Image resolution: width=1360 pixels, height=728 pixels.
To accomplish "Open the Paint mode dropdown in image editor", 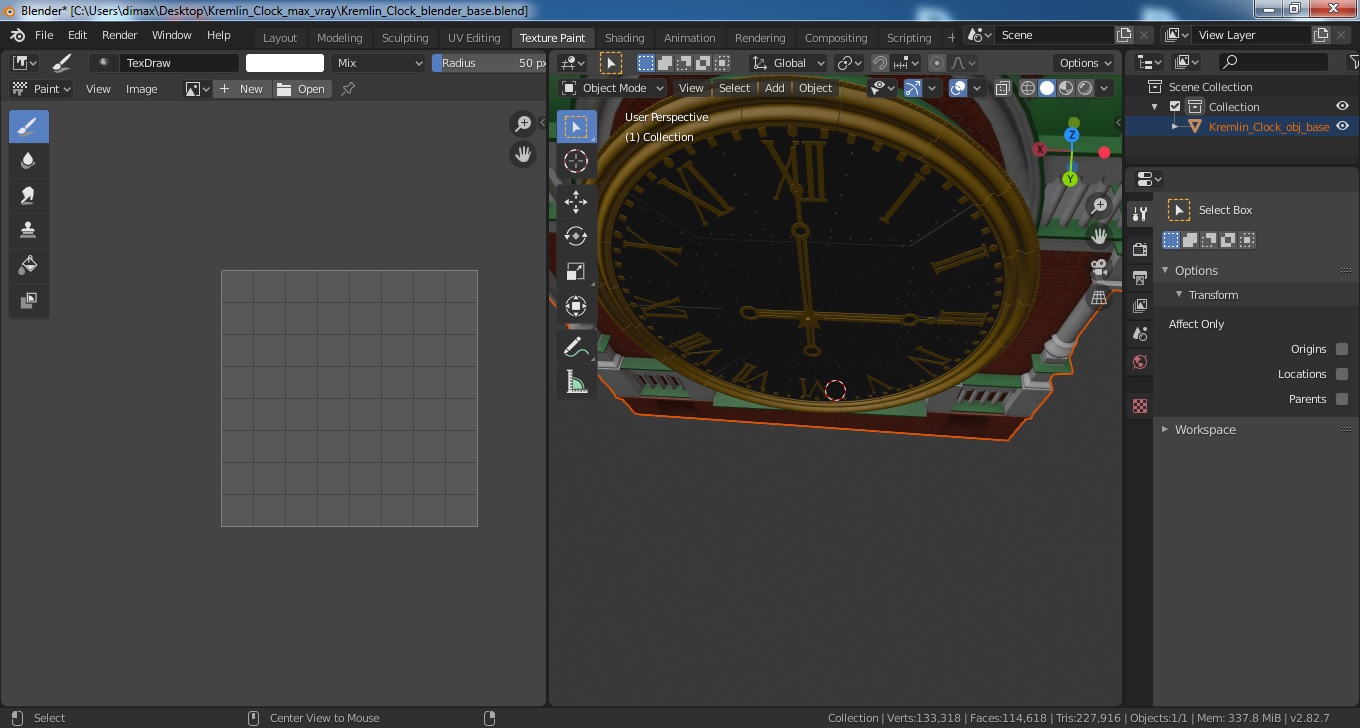I will point(40,89).
